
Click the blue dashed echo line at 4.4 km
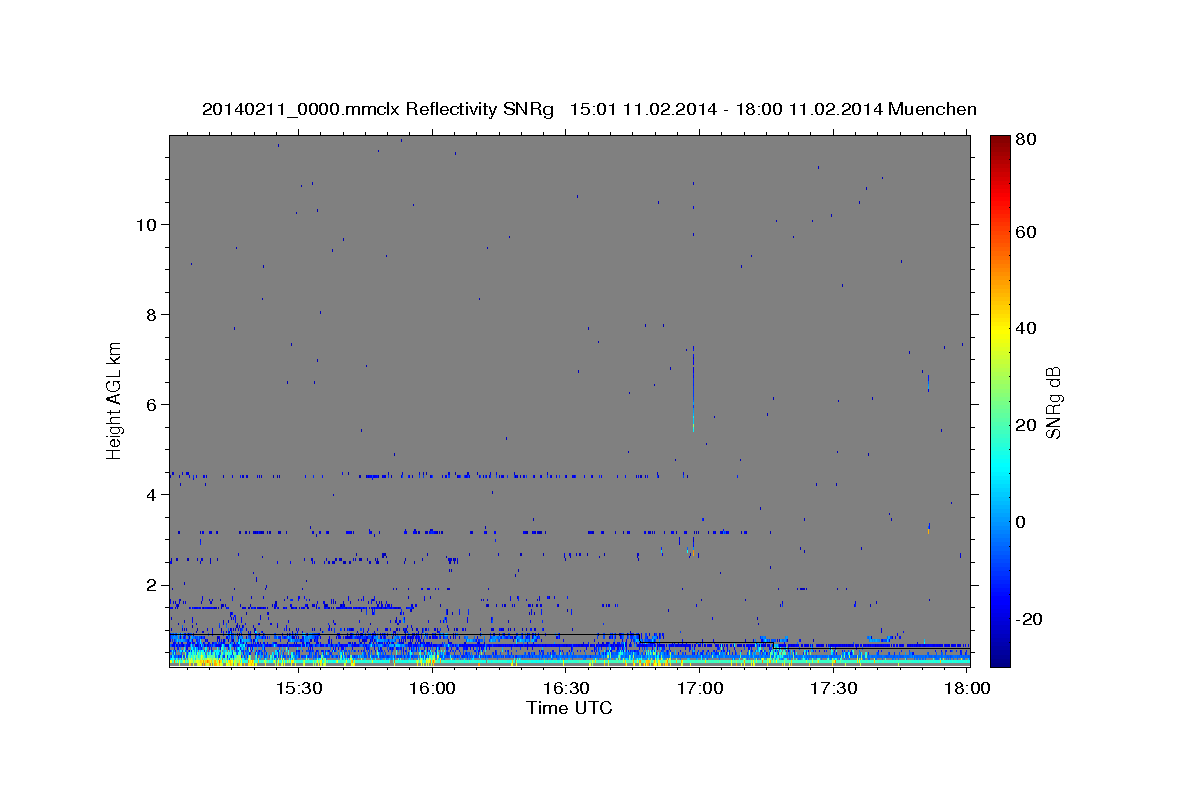click(x=430, y=475)
